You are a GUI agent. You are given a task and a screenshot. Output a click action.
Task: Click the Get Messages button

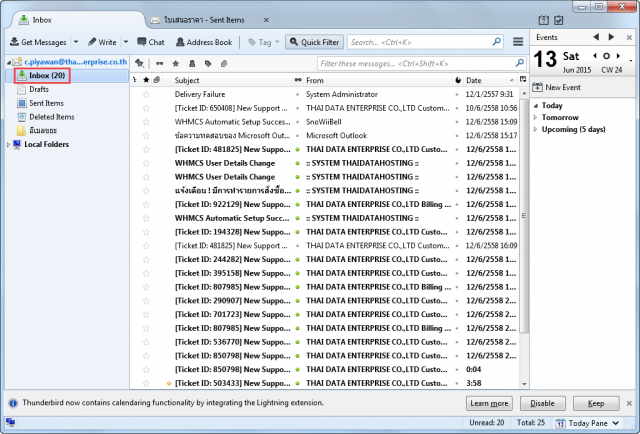click(38, 42)
